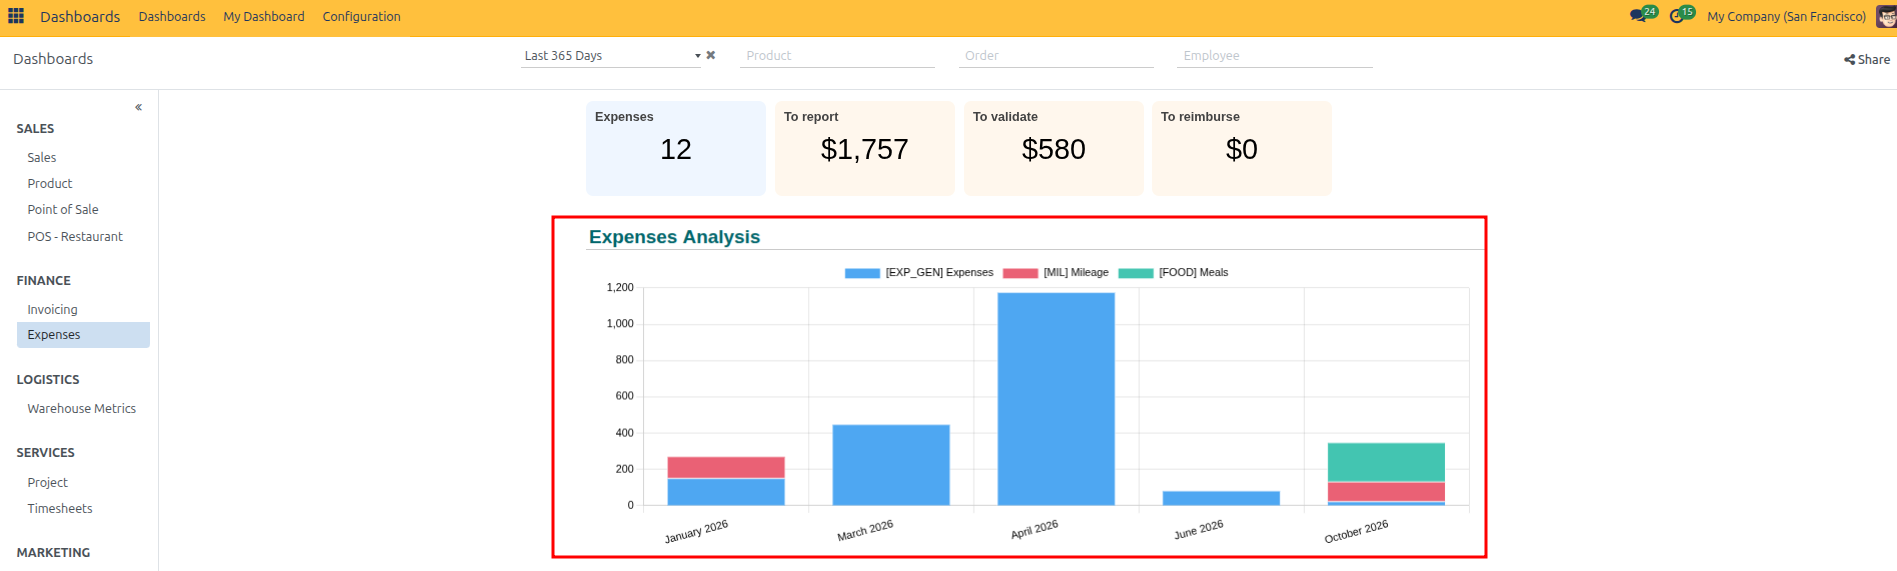This screenshot has width=1897, height=571.
Task: Click the October 2026 green Meals segment
Action: [x=1386, y=462]
